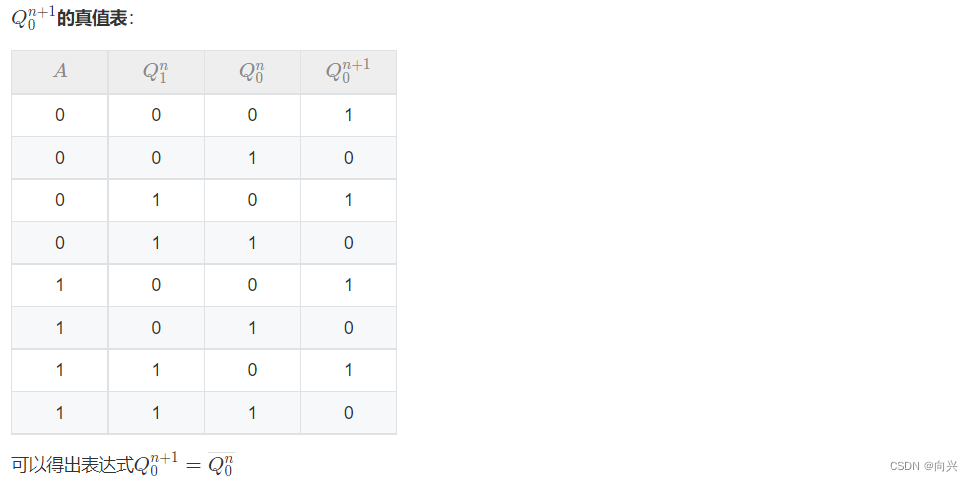973x481 pixels.
Task: Click the Q1^n column header cell
Action: (156, 72)
